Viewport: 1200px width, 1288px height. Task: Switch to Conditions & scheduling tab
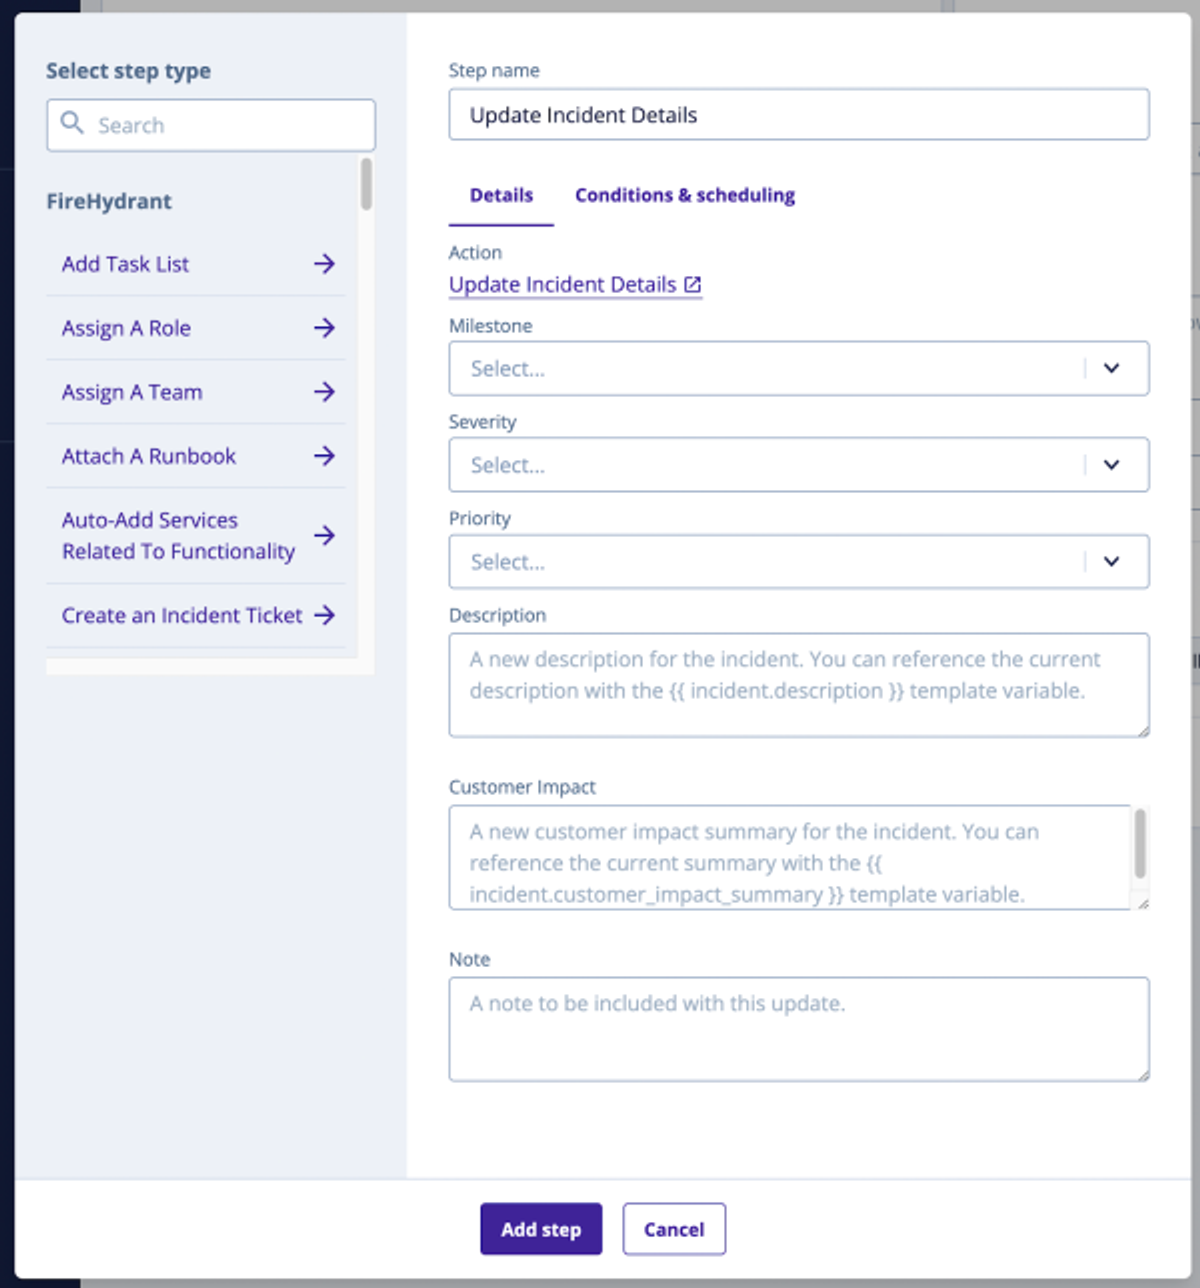click(685, 195)
